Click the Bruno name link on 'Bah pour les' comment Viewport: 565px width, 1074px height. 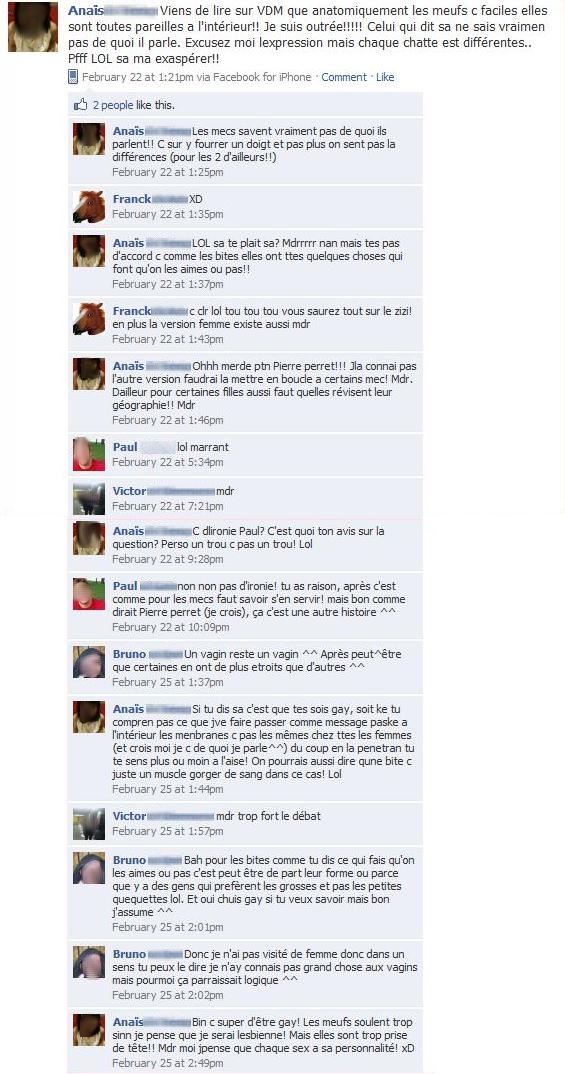[x=129, y=860]
